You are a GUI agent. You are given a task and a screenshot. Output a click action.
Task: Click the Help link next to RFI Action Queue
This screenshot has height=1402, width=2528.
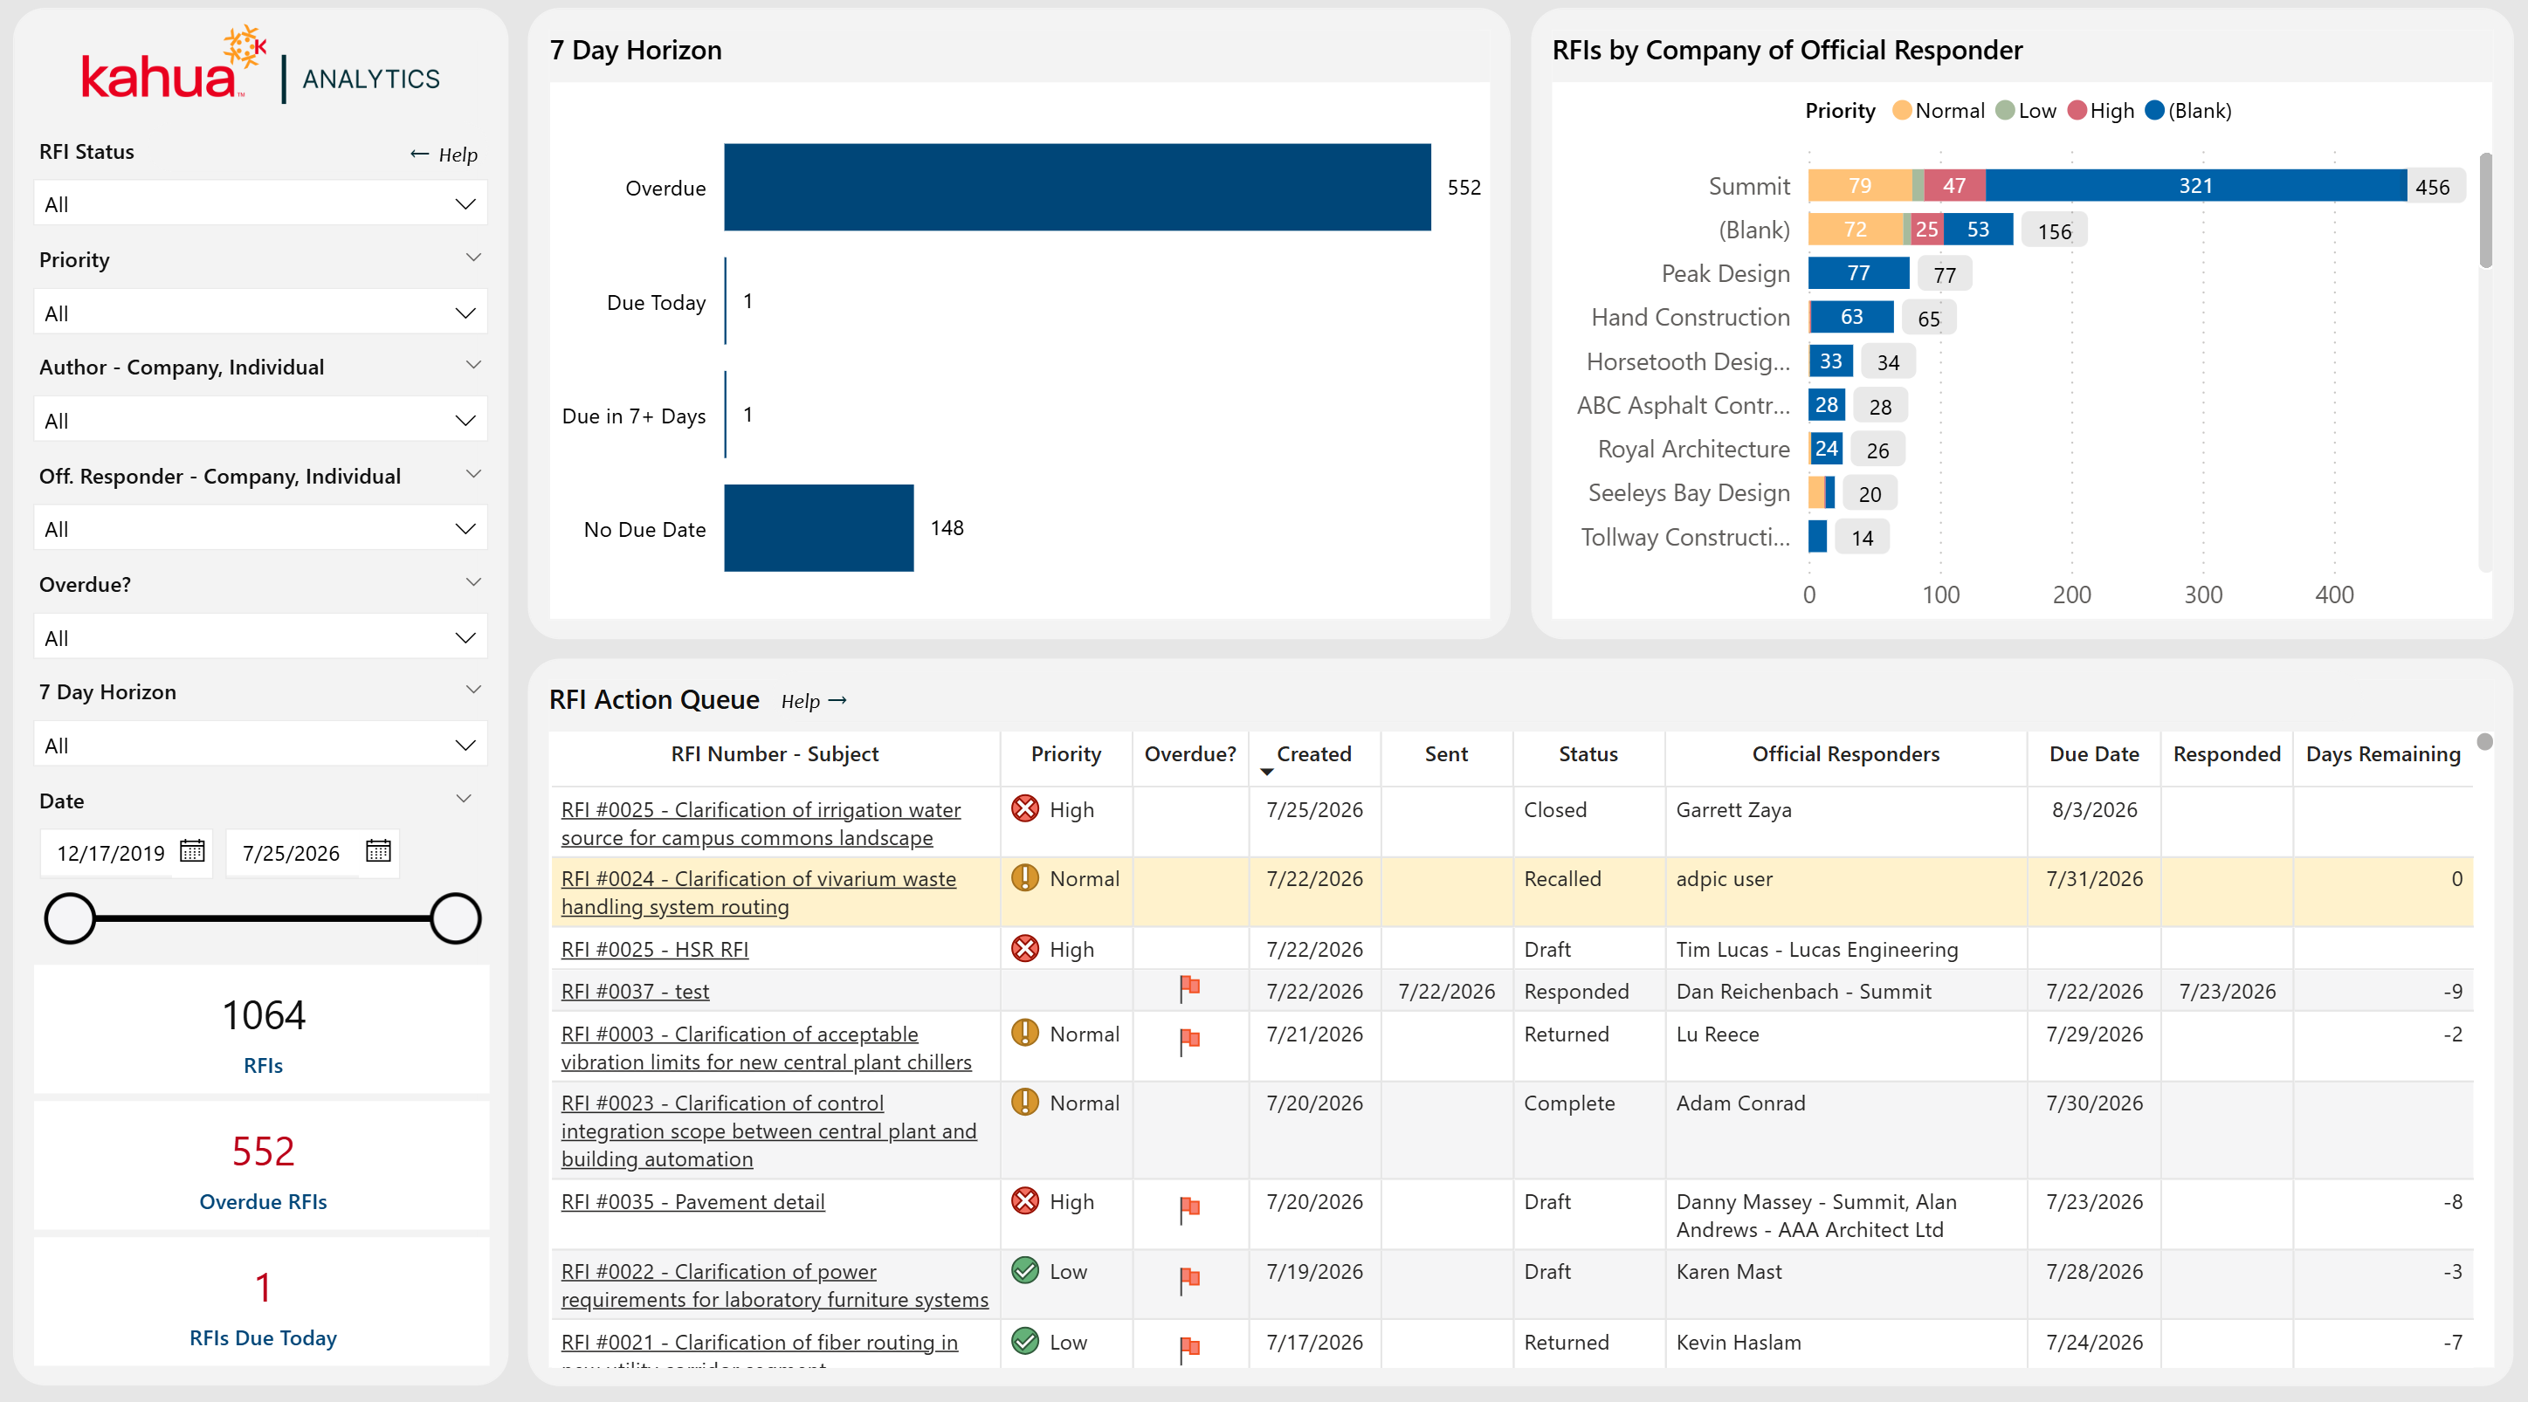click(x=814, y=701)
